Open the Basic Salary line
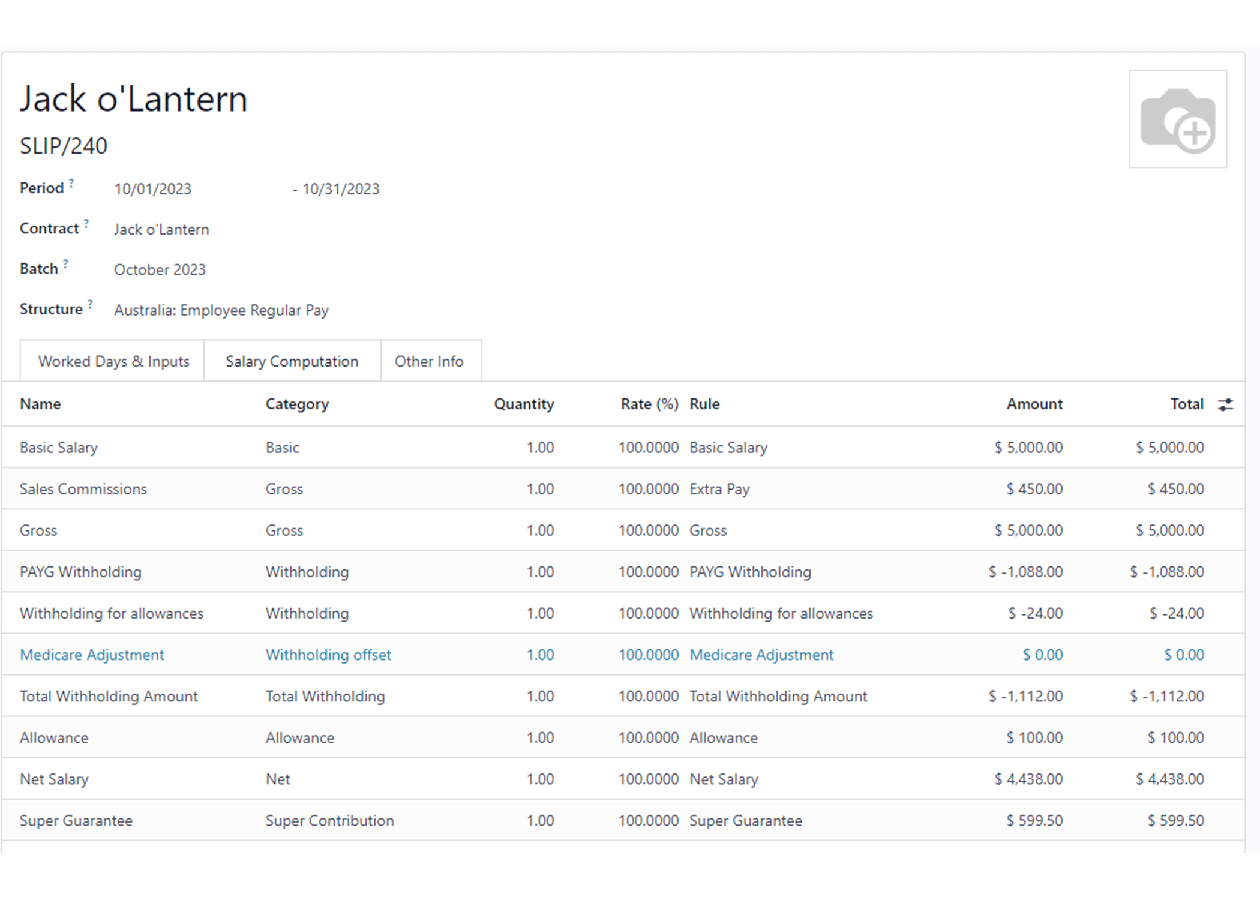The width and height of the screenshot is (1260, 900). coord(58,448)
